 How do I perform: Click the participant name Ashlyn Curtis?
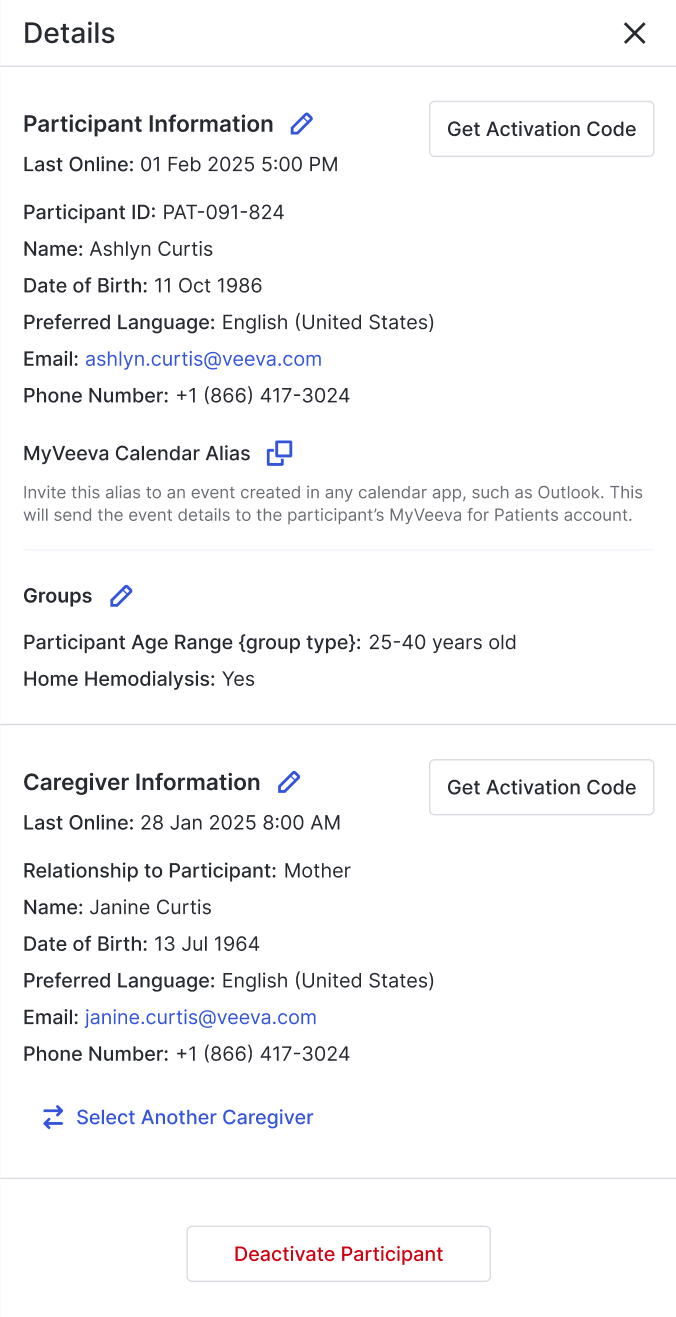(x=151, y=249)
